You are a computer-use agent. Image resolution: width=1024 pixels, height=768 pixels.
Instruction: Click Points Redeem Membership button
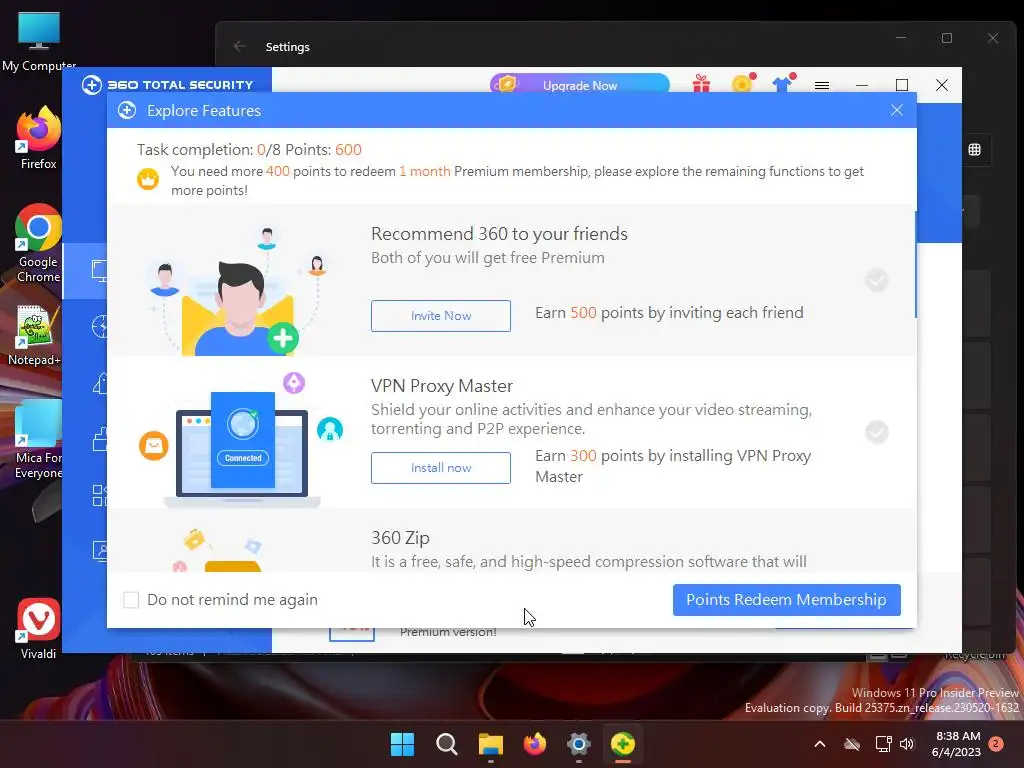pyautogui.click(x=786, y=600)
